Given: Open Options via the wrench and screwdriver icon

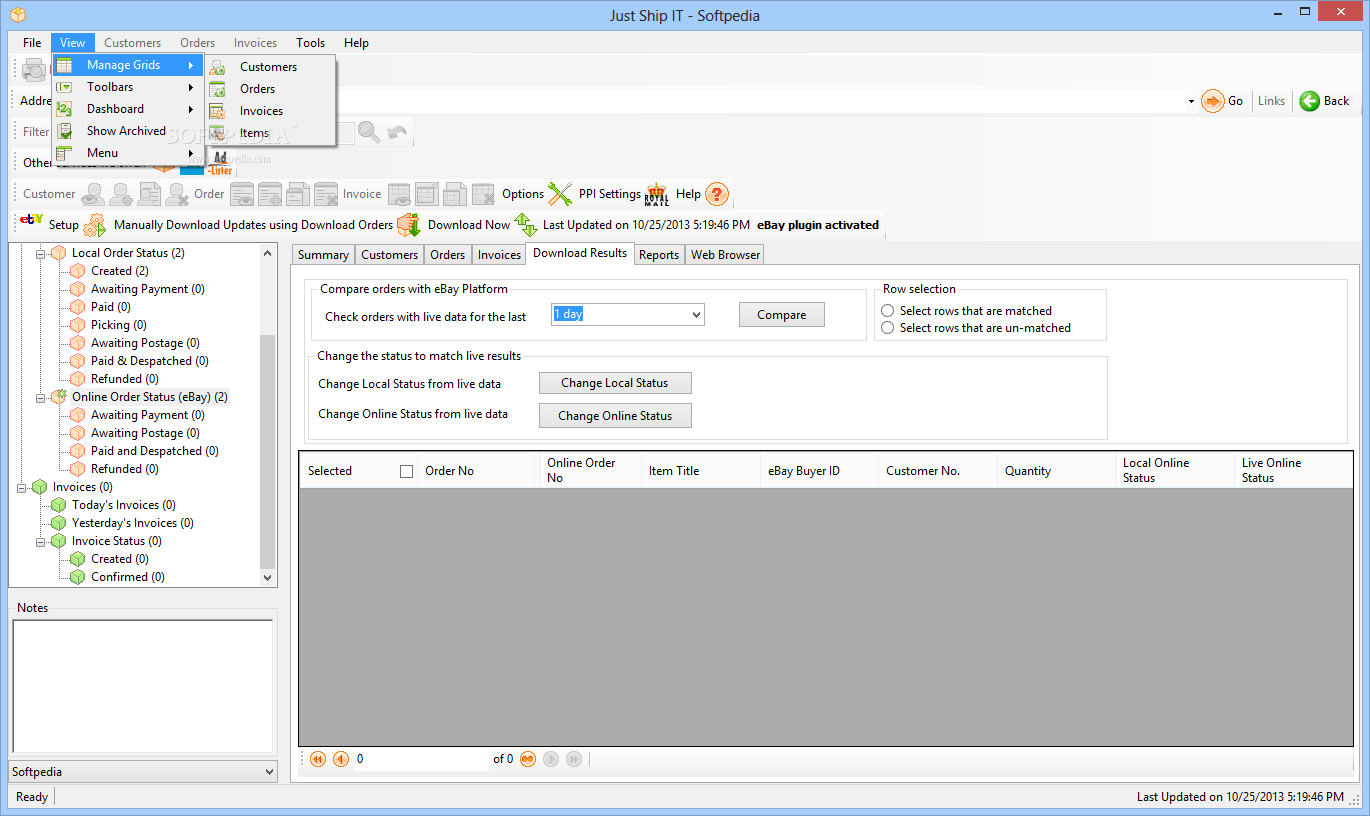Looking at the screenshot, I should (560, 194).
